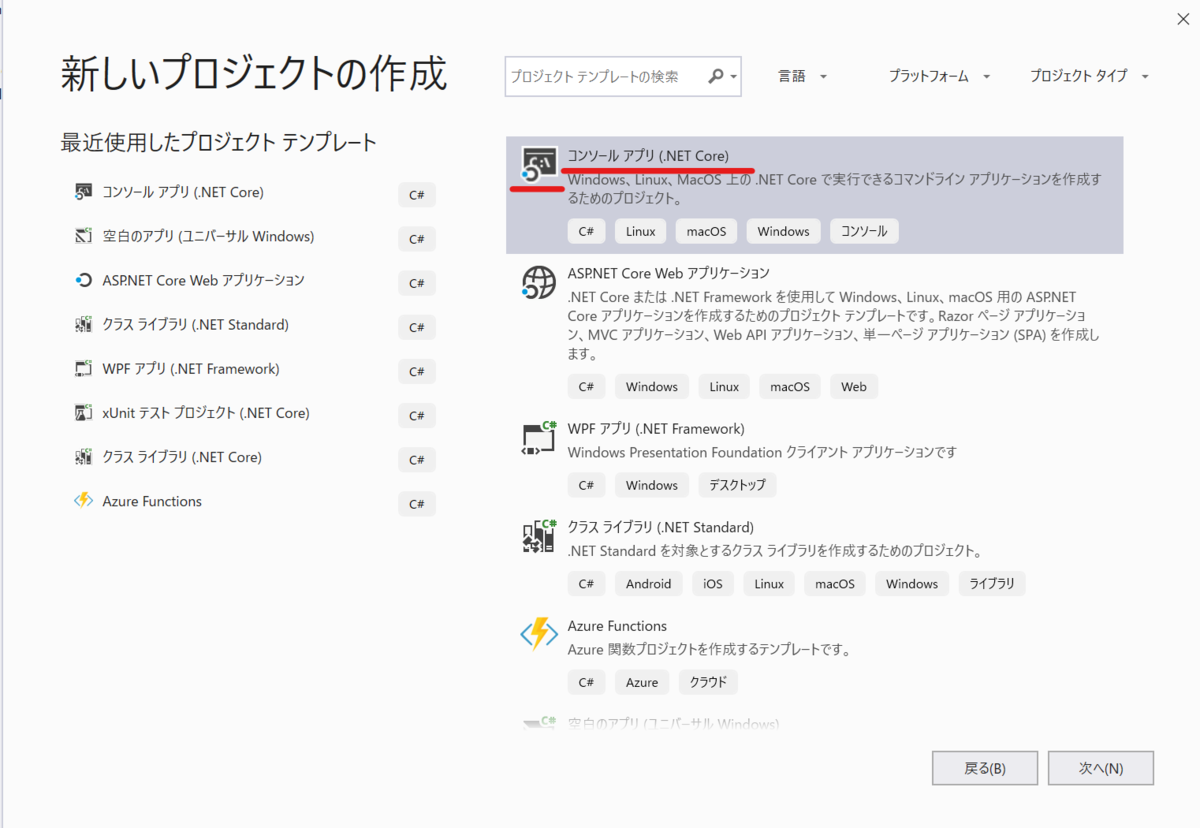Screen dimensions: 1200x828
Task: Select コンソール アプリ (.NET Core) template title
Action: pos(648,155)
